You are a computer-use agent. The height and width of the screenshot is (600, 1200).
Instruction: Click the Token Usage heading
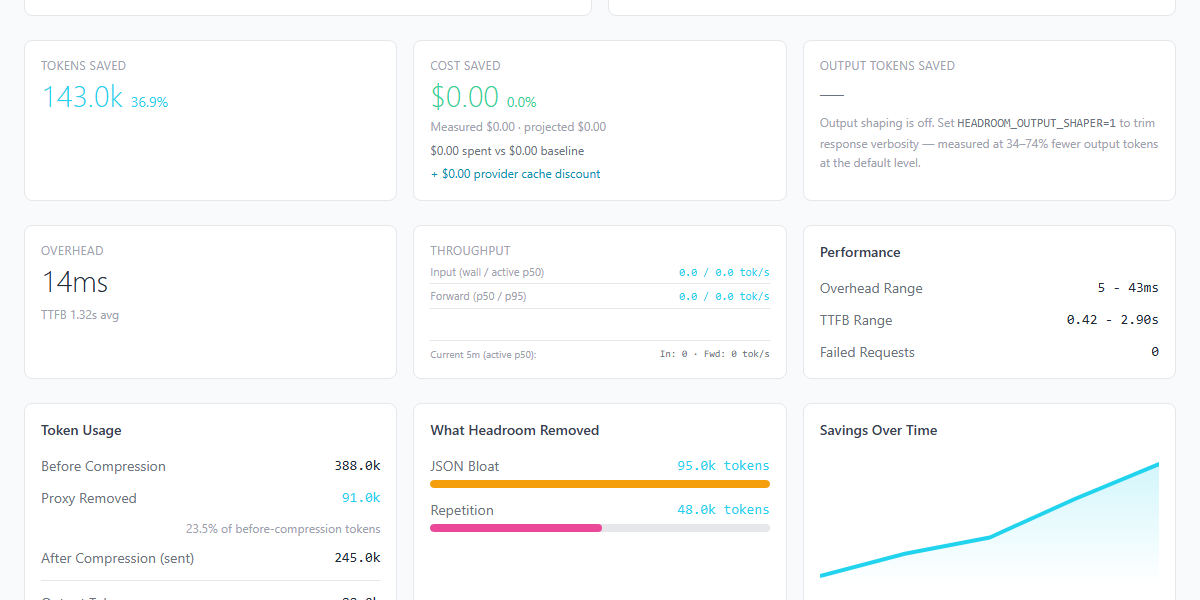81,430
